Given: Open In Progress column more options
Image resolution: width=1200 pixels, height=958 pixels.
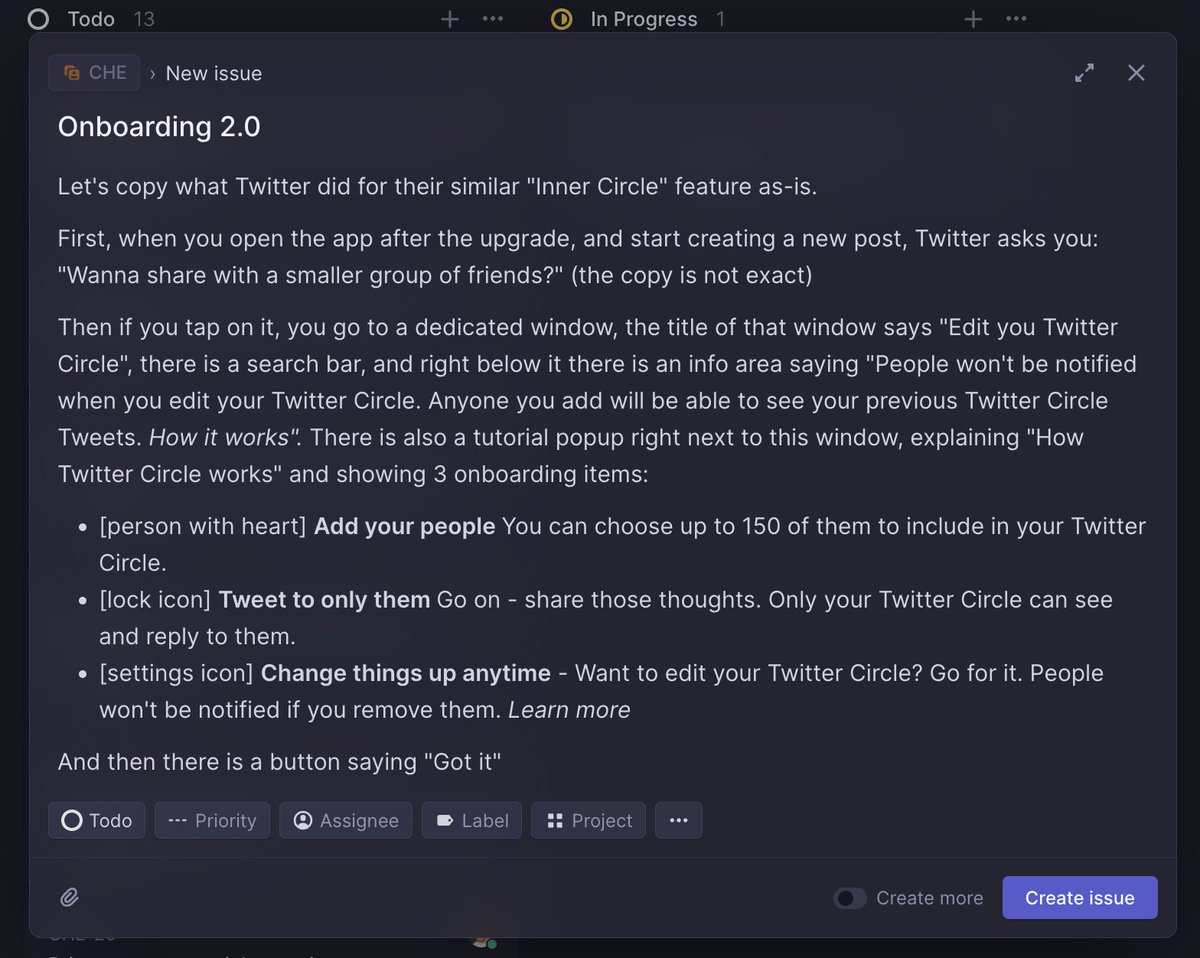Looking at the screenshot, I should point(1016,19).
